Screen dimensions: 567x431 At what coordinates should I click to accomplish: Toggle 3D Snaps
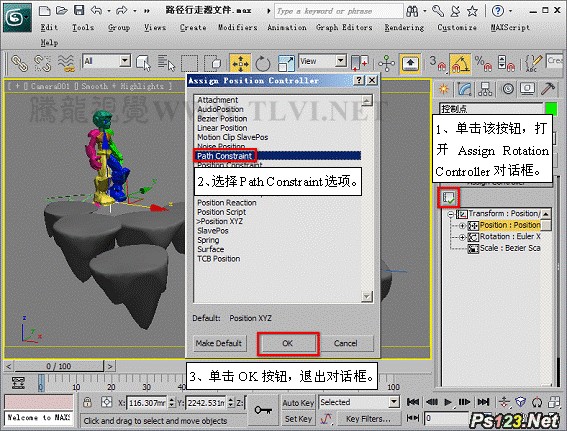[x=438, y=63]
